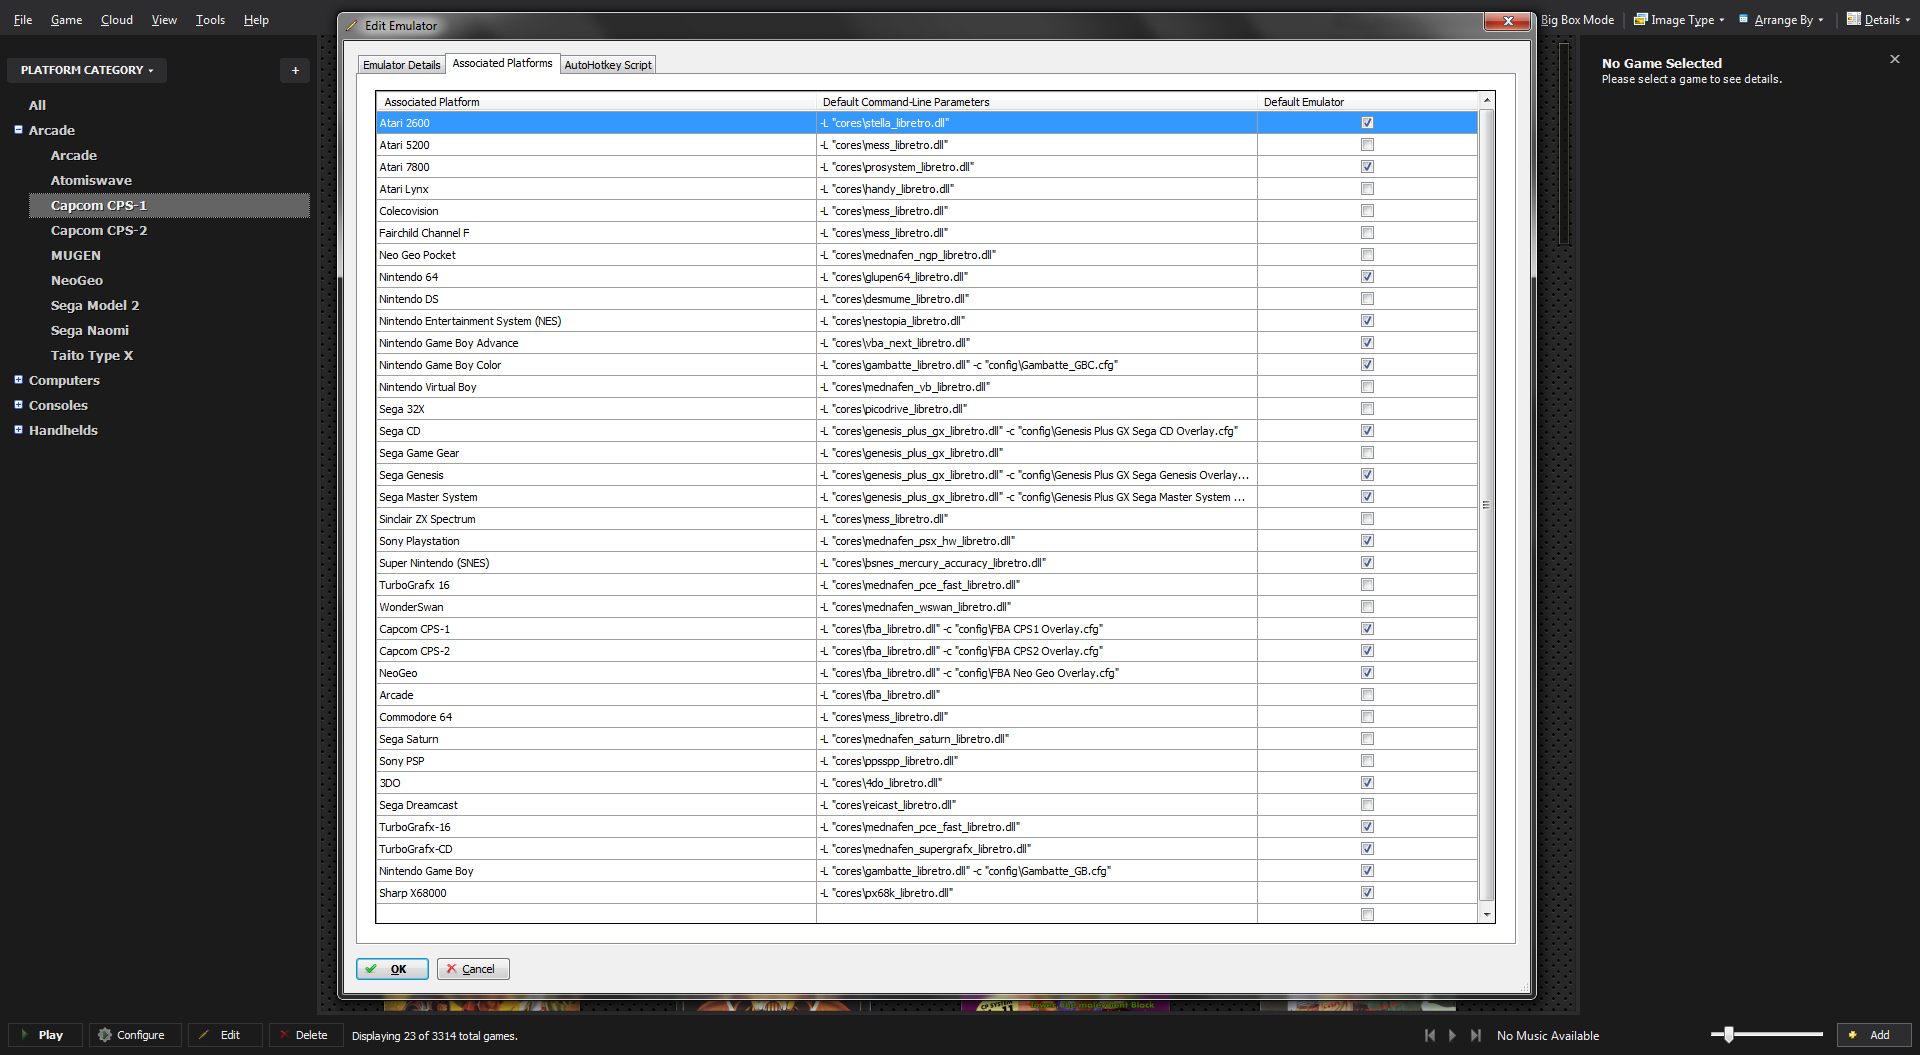
Task: Expand the Consoles category
Action: pyautogui.click(x=18, y=405)
